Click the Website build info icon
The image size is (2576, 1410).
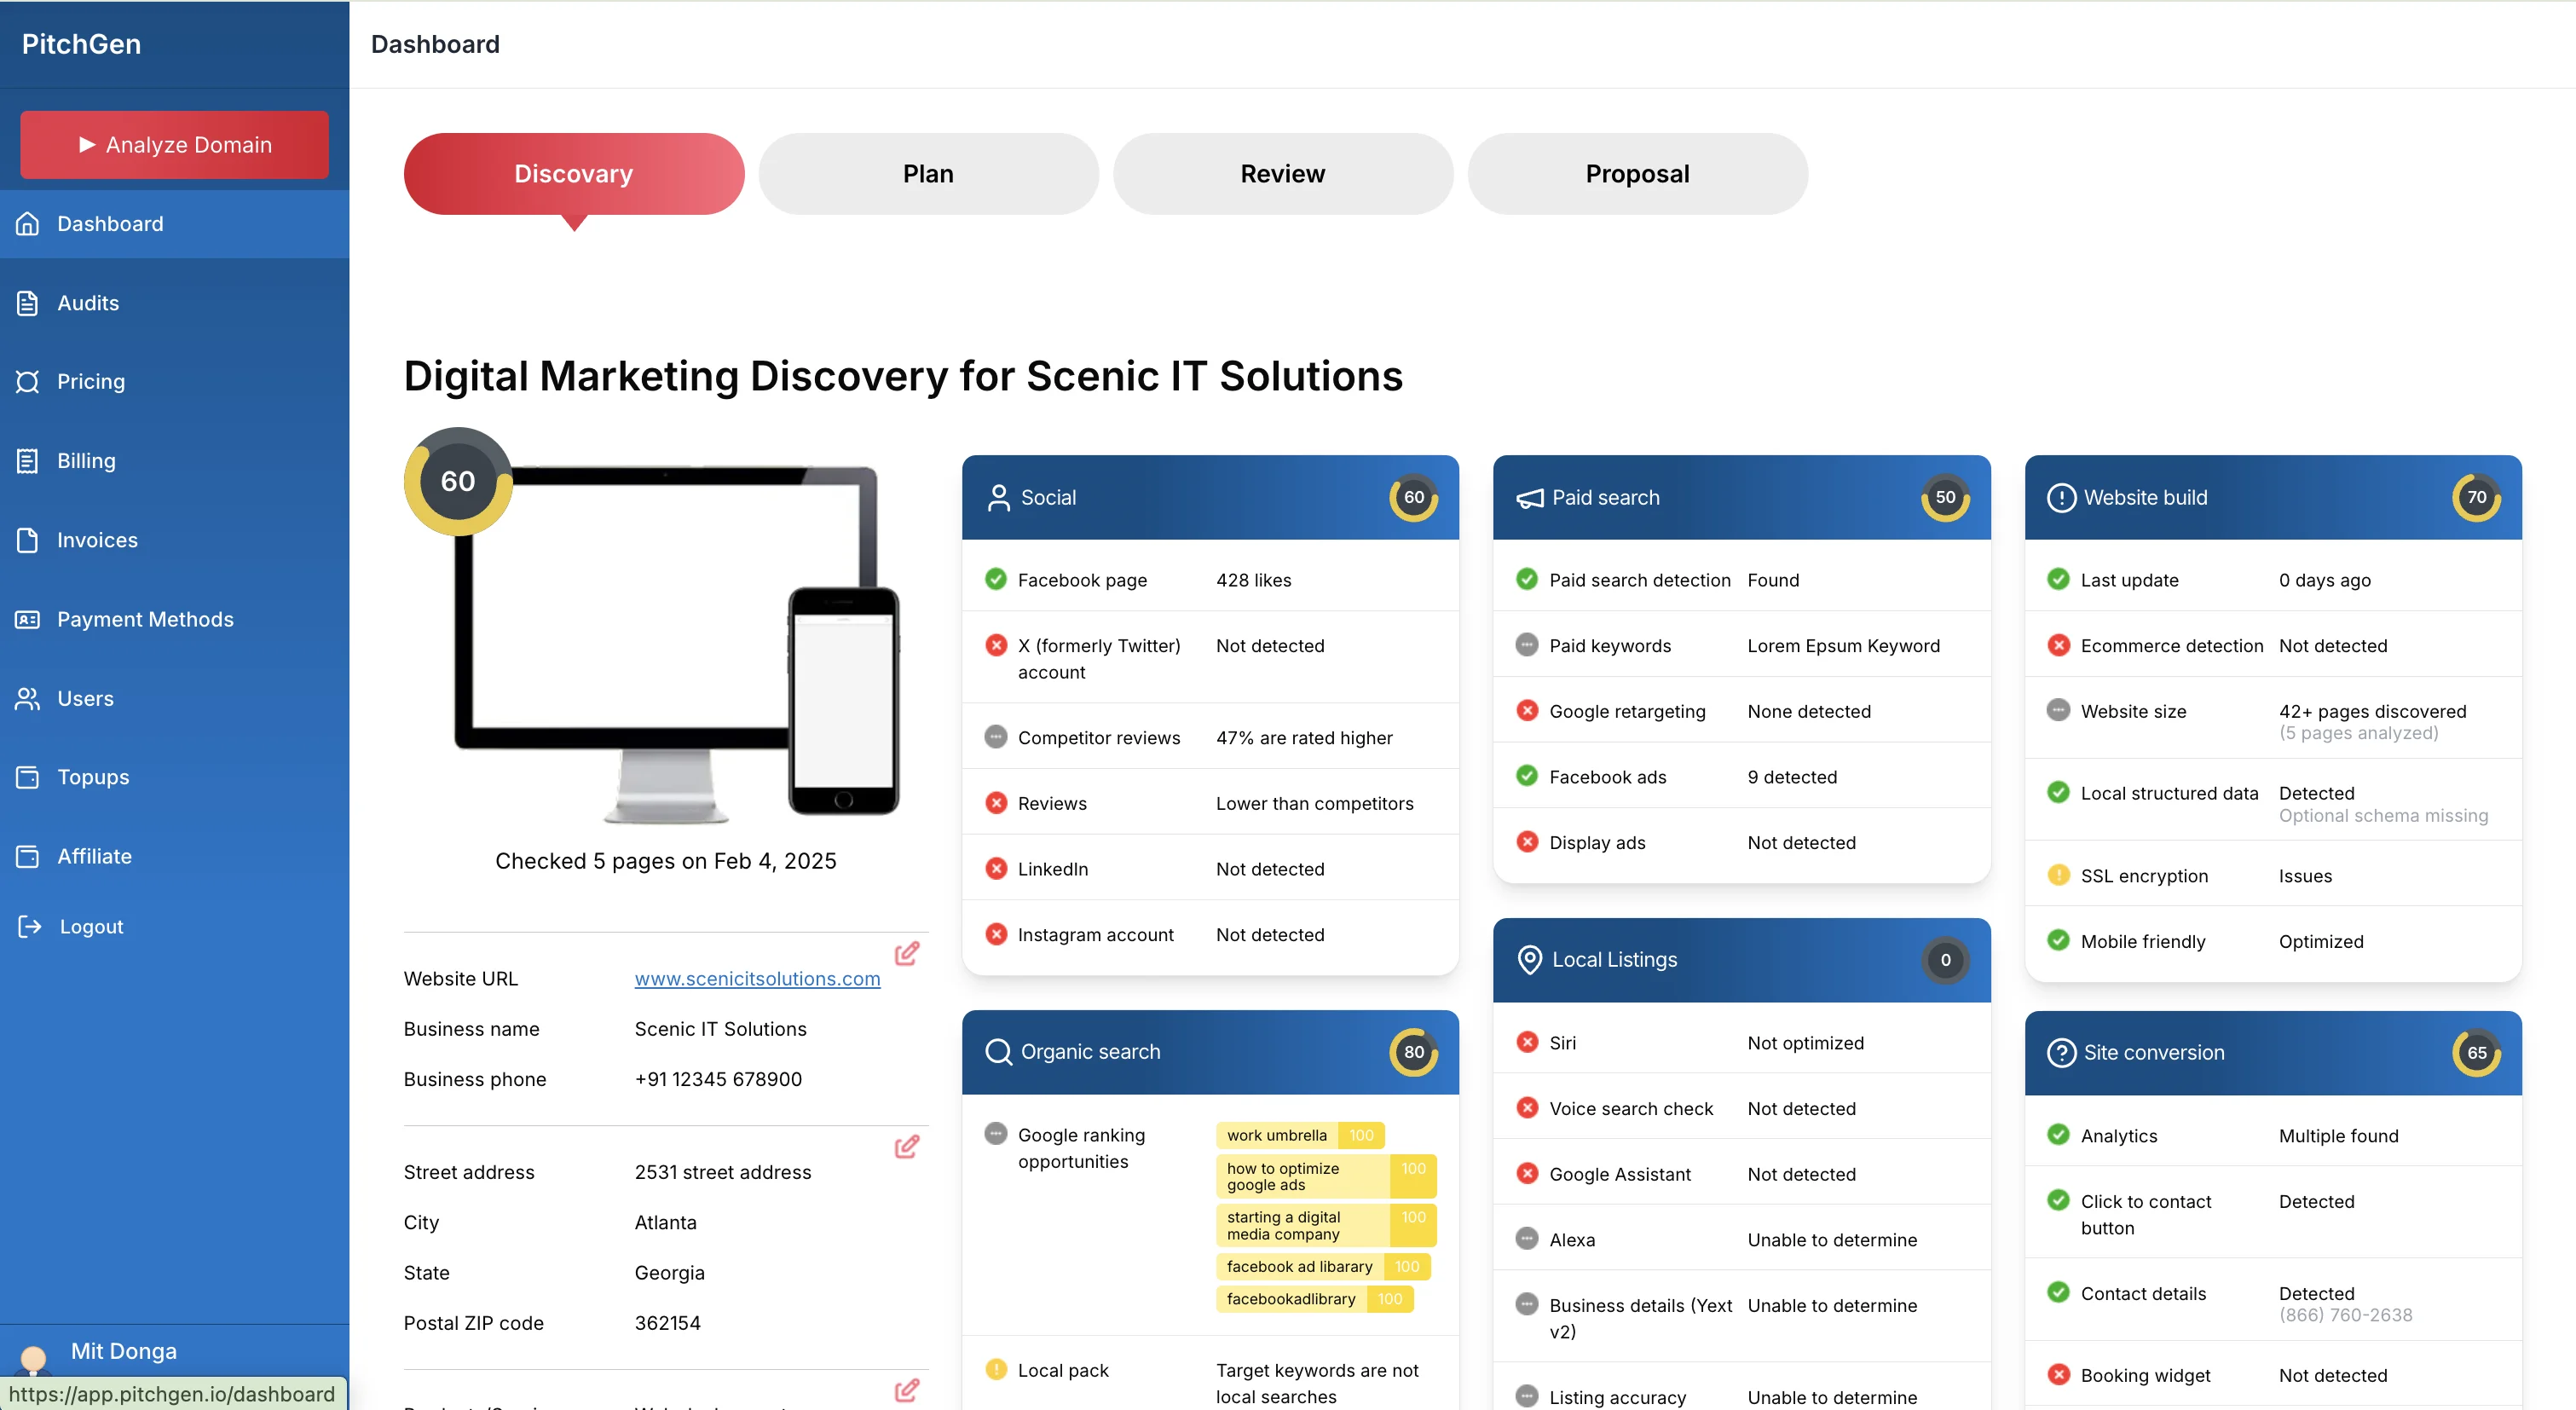coord(2060,498)
